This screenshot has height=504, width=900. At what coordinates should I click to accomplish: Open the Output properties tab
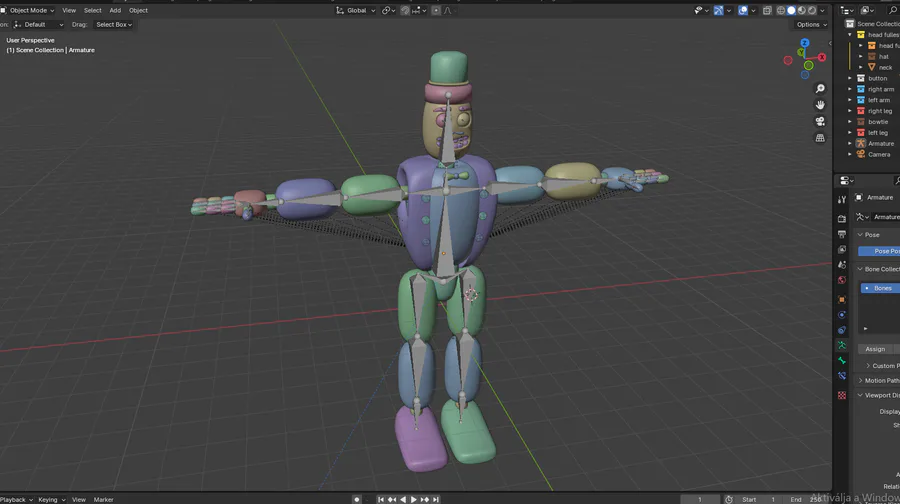click(x=841, y=234)
